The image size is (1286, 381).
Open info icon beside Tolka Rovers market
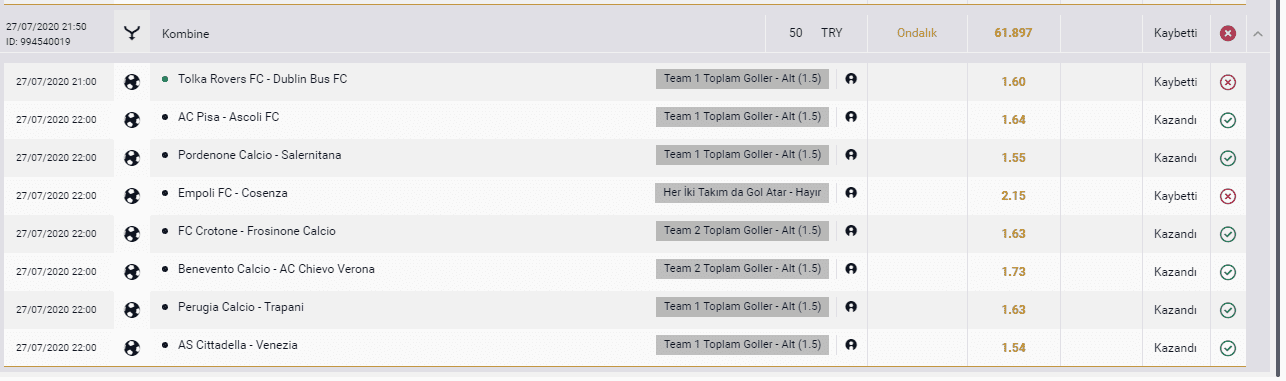(851, 79)
